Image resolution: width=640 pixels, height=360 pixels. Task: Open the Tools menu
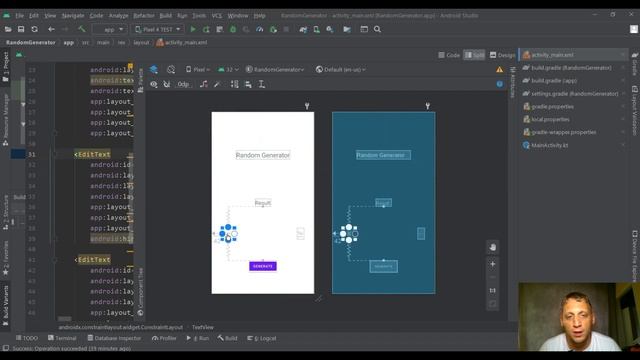click(199, 16)
